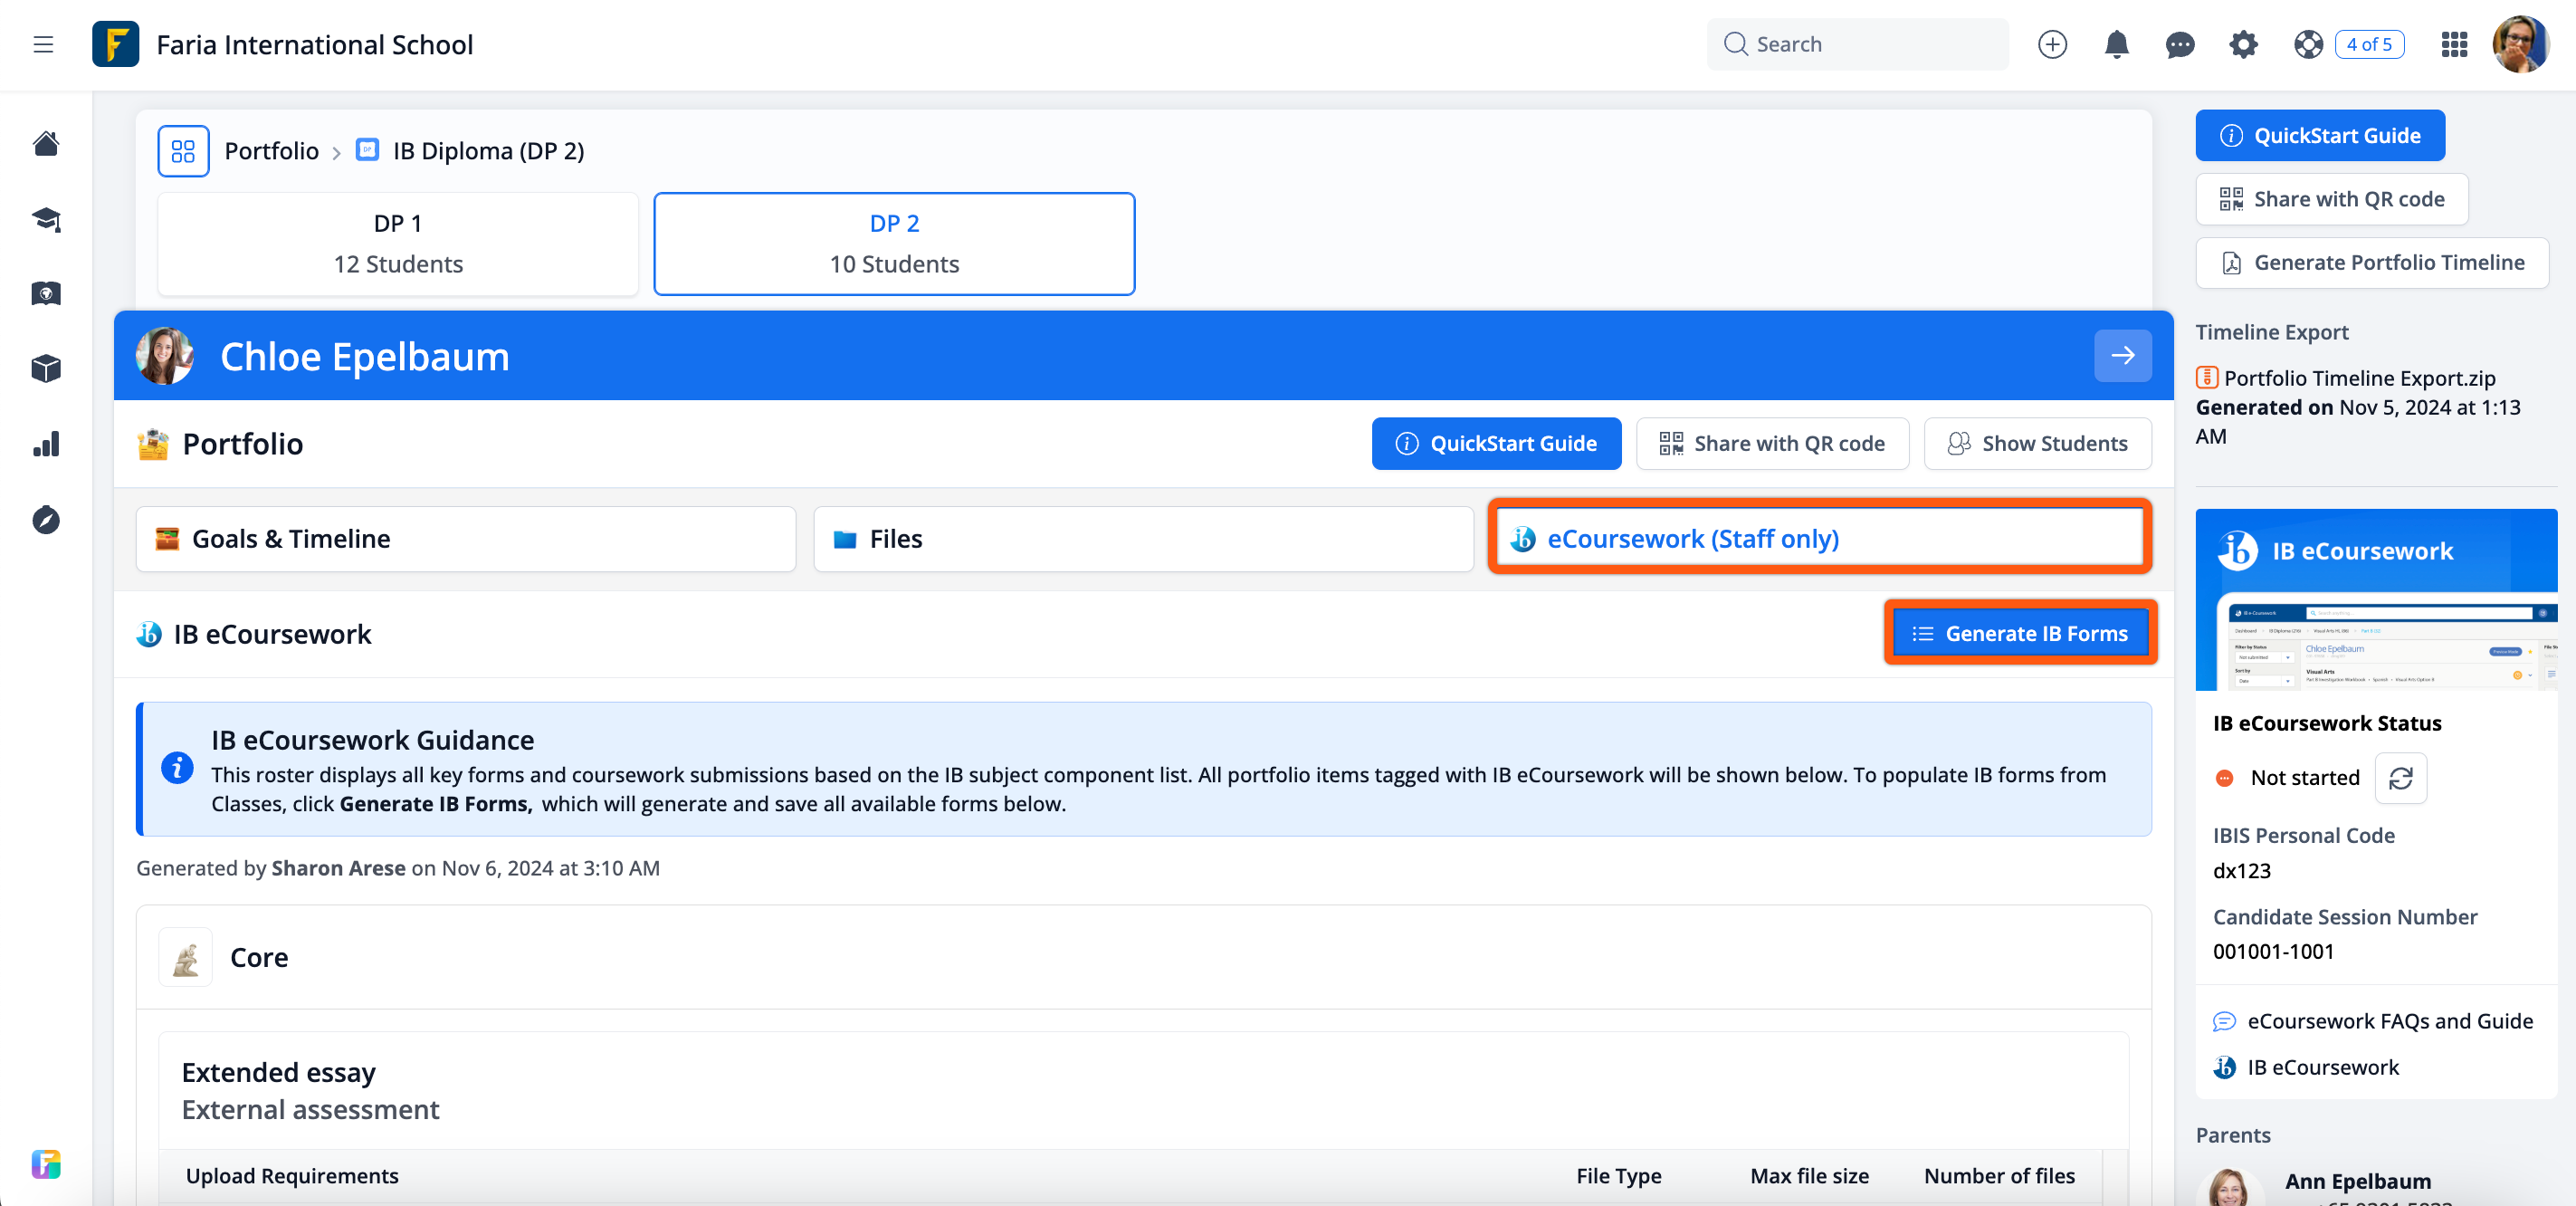Click the info icon in guidance banner
Image resolution: width=2576 pixels, height=1206 pixels.
click(177, 768)
